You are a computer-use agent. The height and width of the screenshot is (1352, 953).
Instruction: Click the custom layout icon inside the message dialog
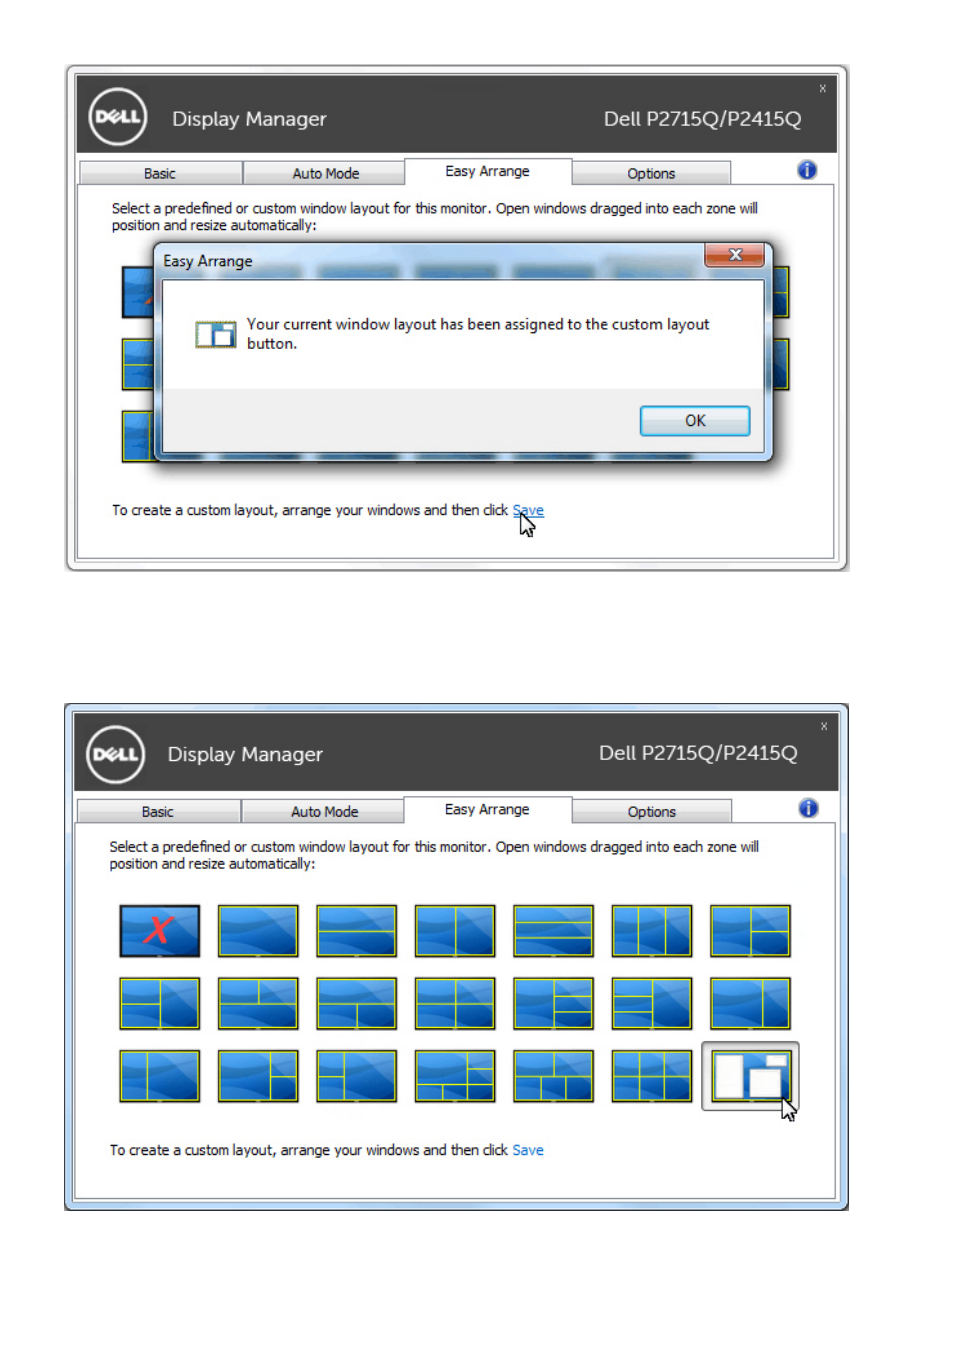point(215,333)
